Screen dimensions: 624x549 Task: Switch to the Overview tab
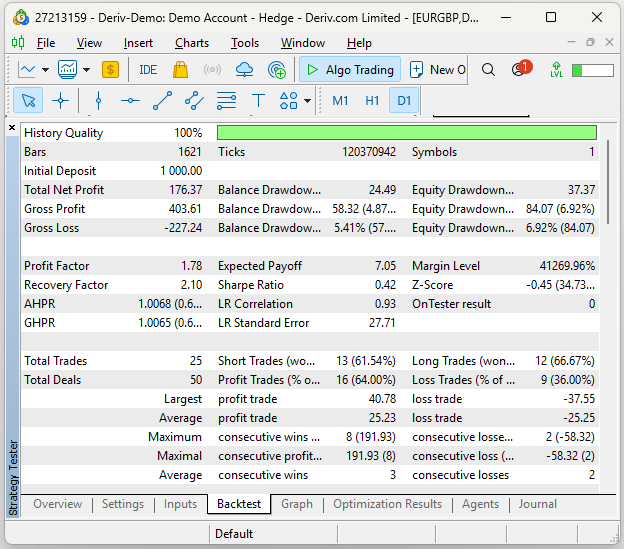coord(58,504)
